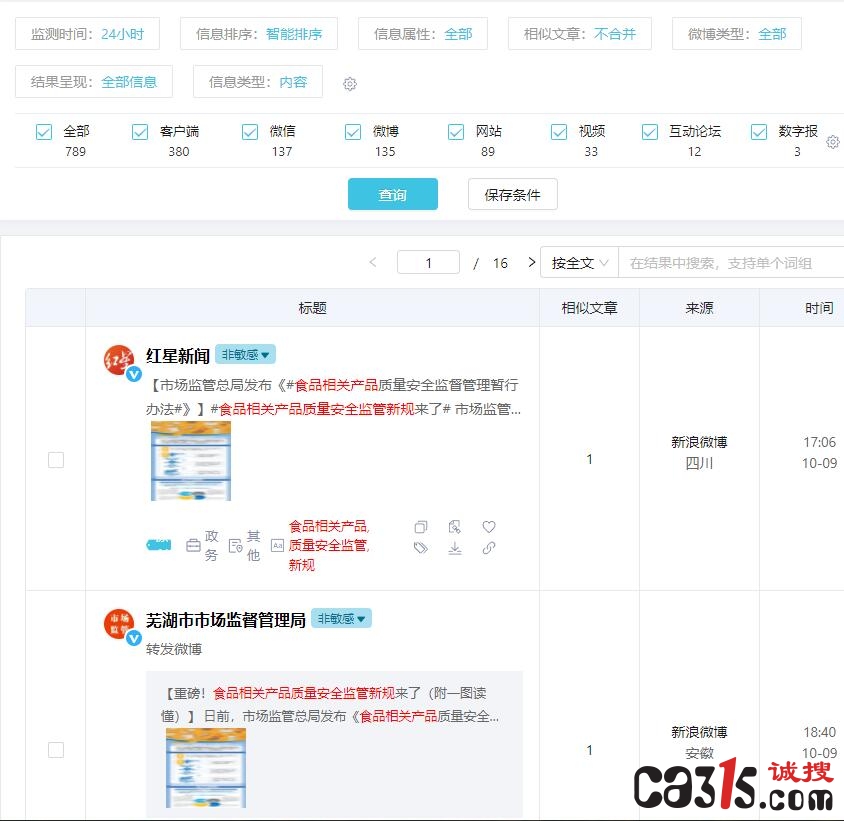
Task: Click the document-link icon in 红星新闻 row
Action: pyautogui.click(x=455, y=527)
